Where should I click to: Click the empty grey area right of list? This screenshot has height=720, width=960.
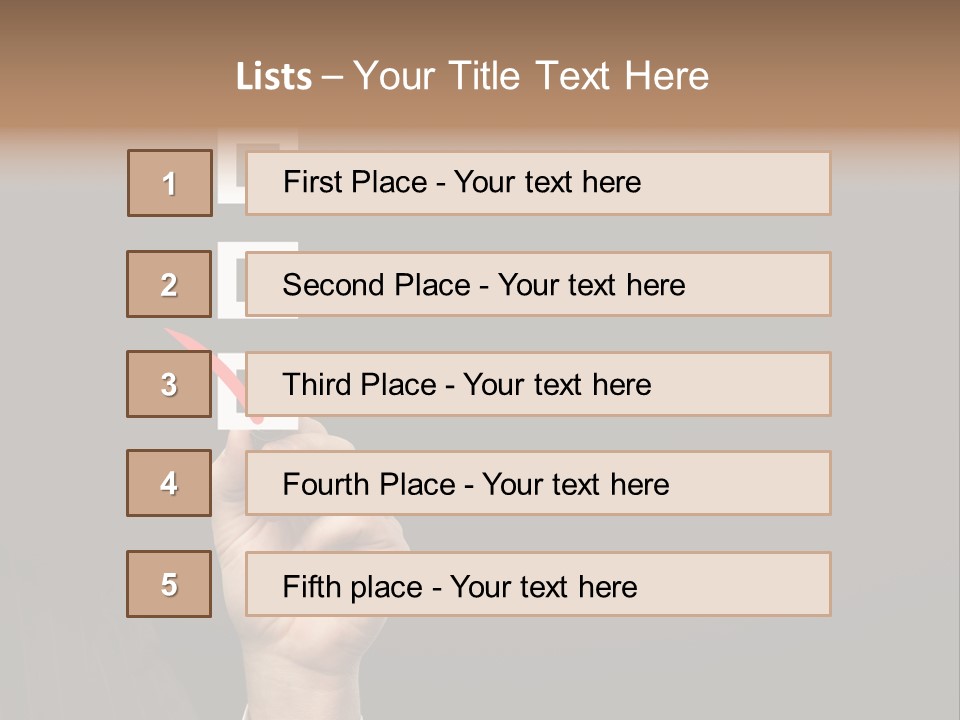point(895,400)
